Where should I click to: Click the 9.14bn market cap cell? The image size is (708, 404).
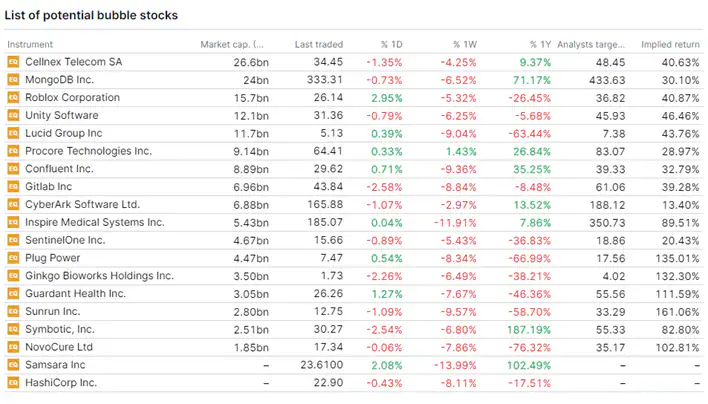251,152
